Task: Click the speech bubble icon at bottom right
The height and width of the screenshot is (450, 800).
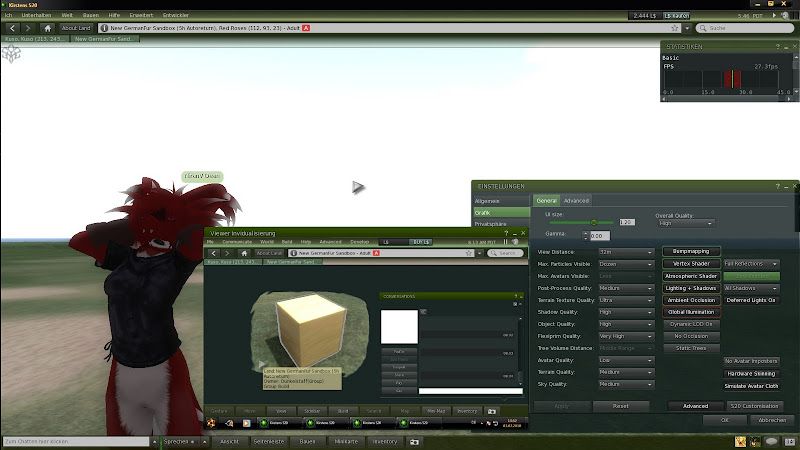Action: (x=772, y=441)
